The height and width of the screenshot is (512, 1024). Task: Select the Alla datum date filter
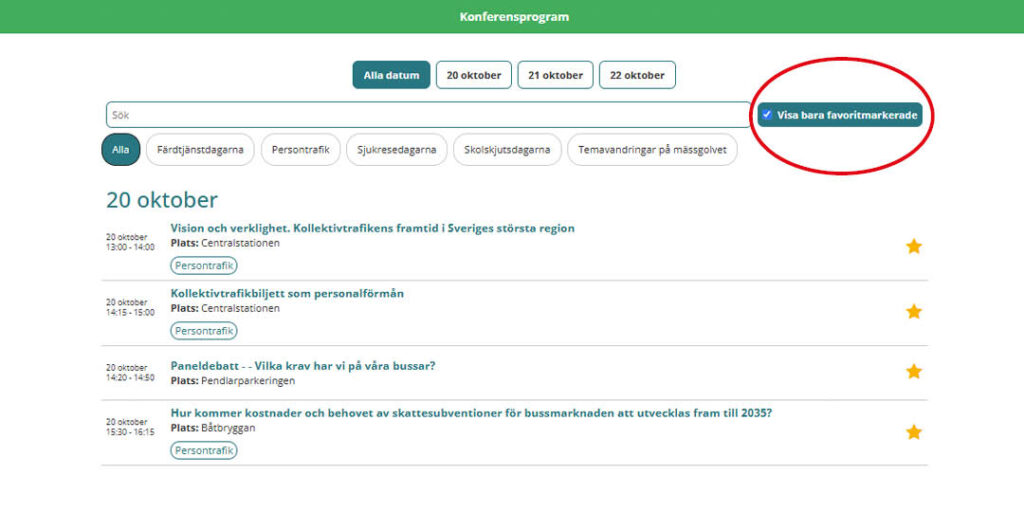coord(391,75)
